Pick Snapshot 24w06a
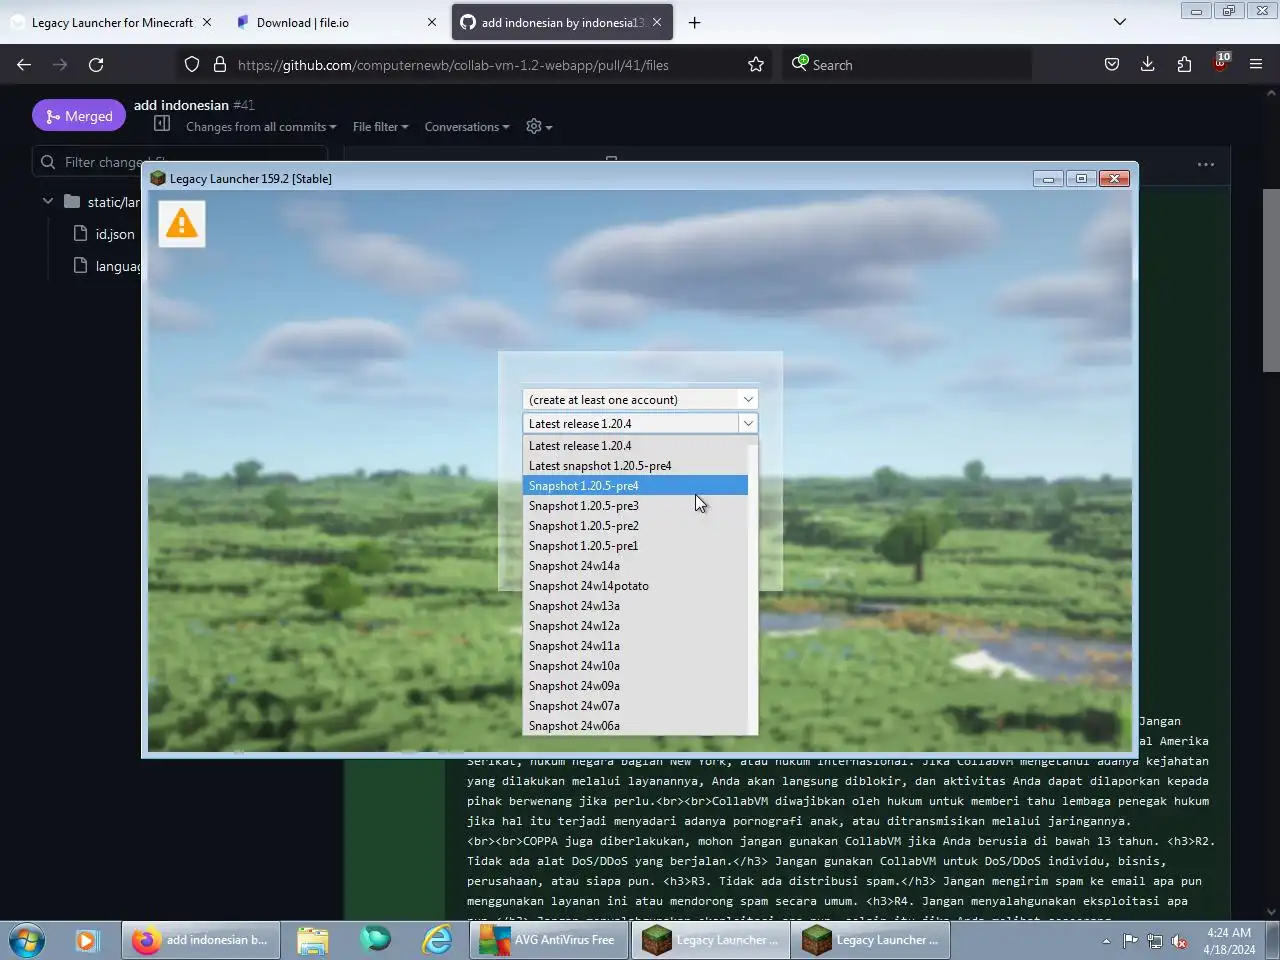 635,725
